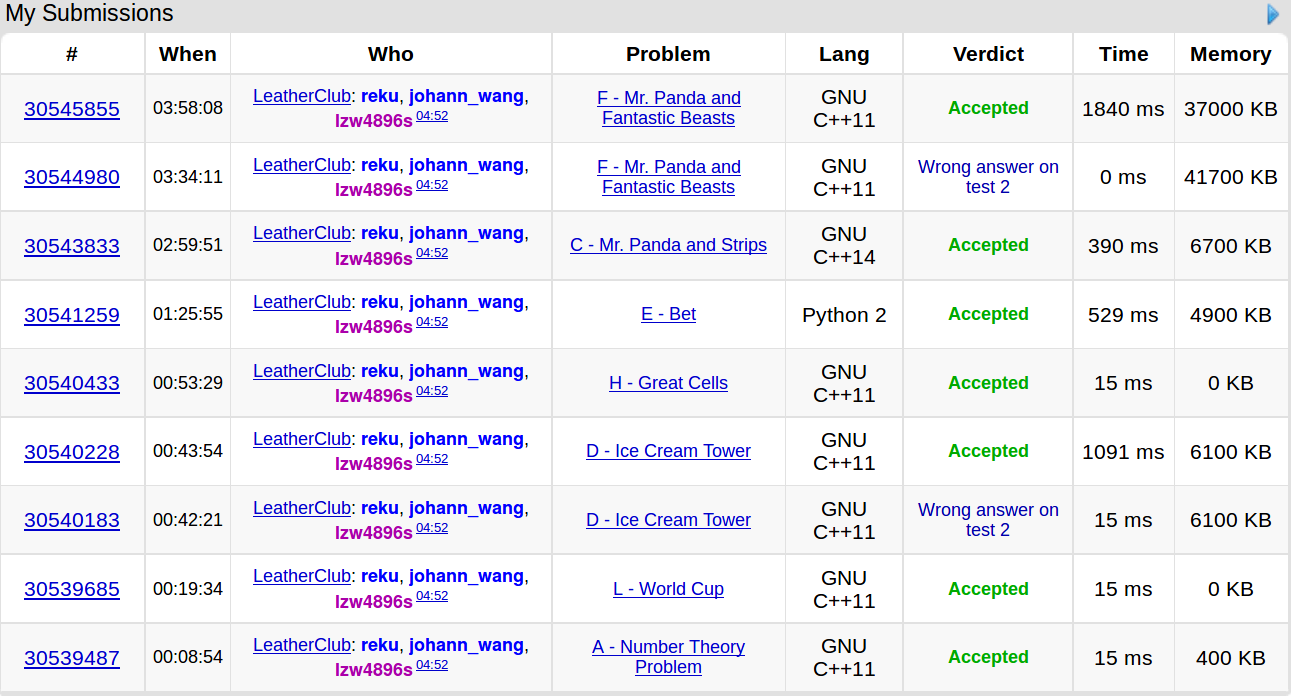Open submission 30540183
Screen dimensions: 1291x696
tap(72, 520)
